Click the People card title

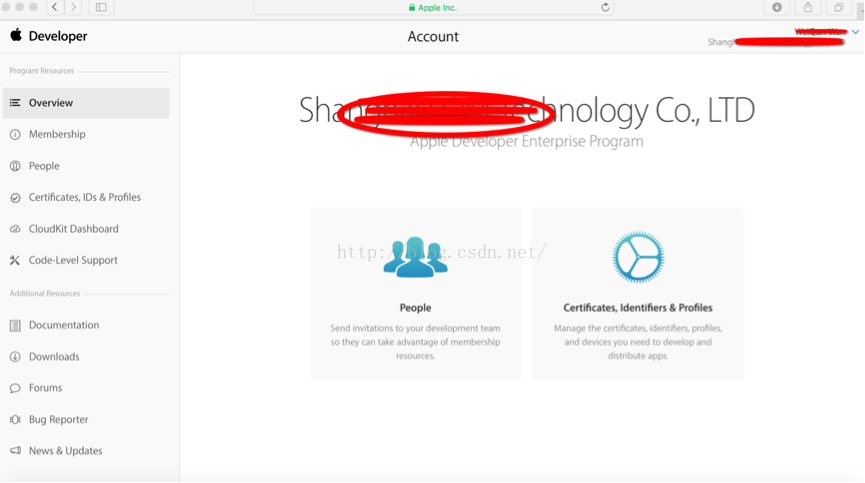pyautogui.click(x=415, y=308)
